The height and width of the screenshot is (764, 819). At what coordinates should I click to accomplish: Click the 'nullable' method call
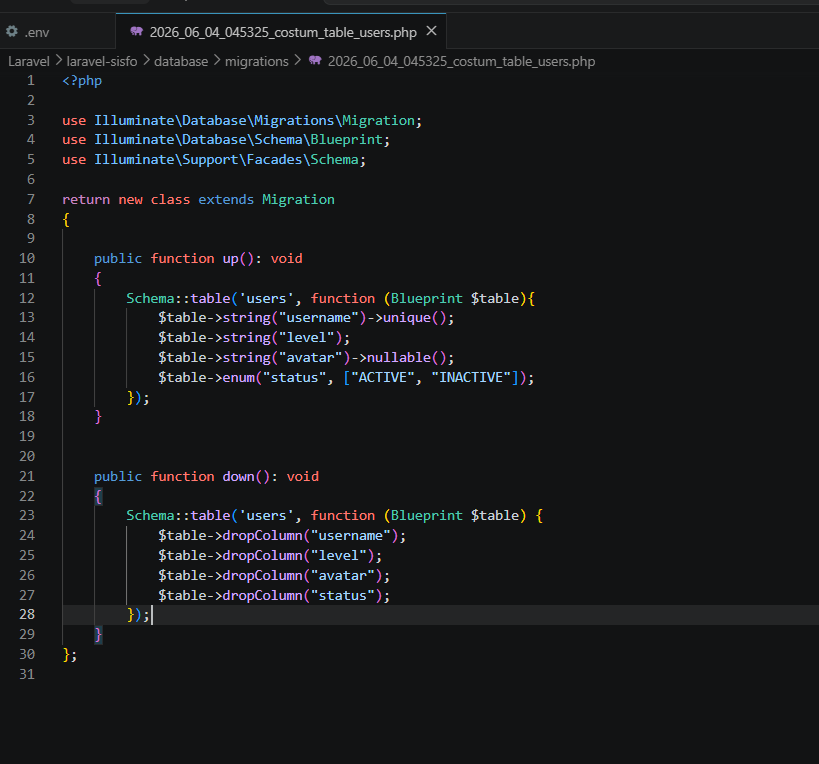coord(399,358)
